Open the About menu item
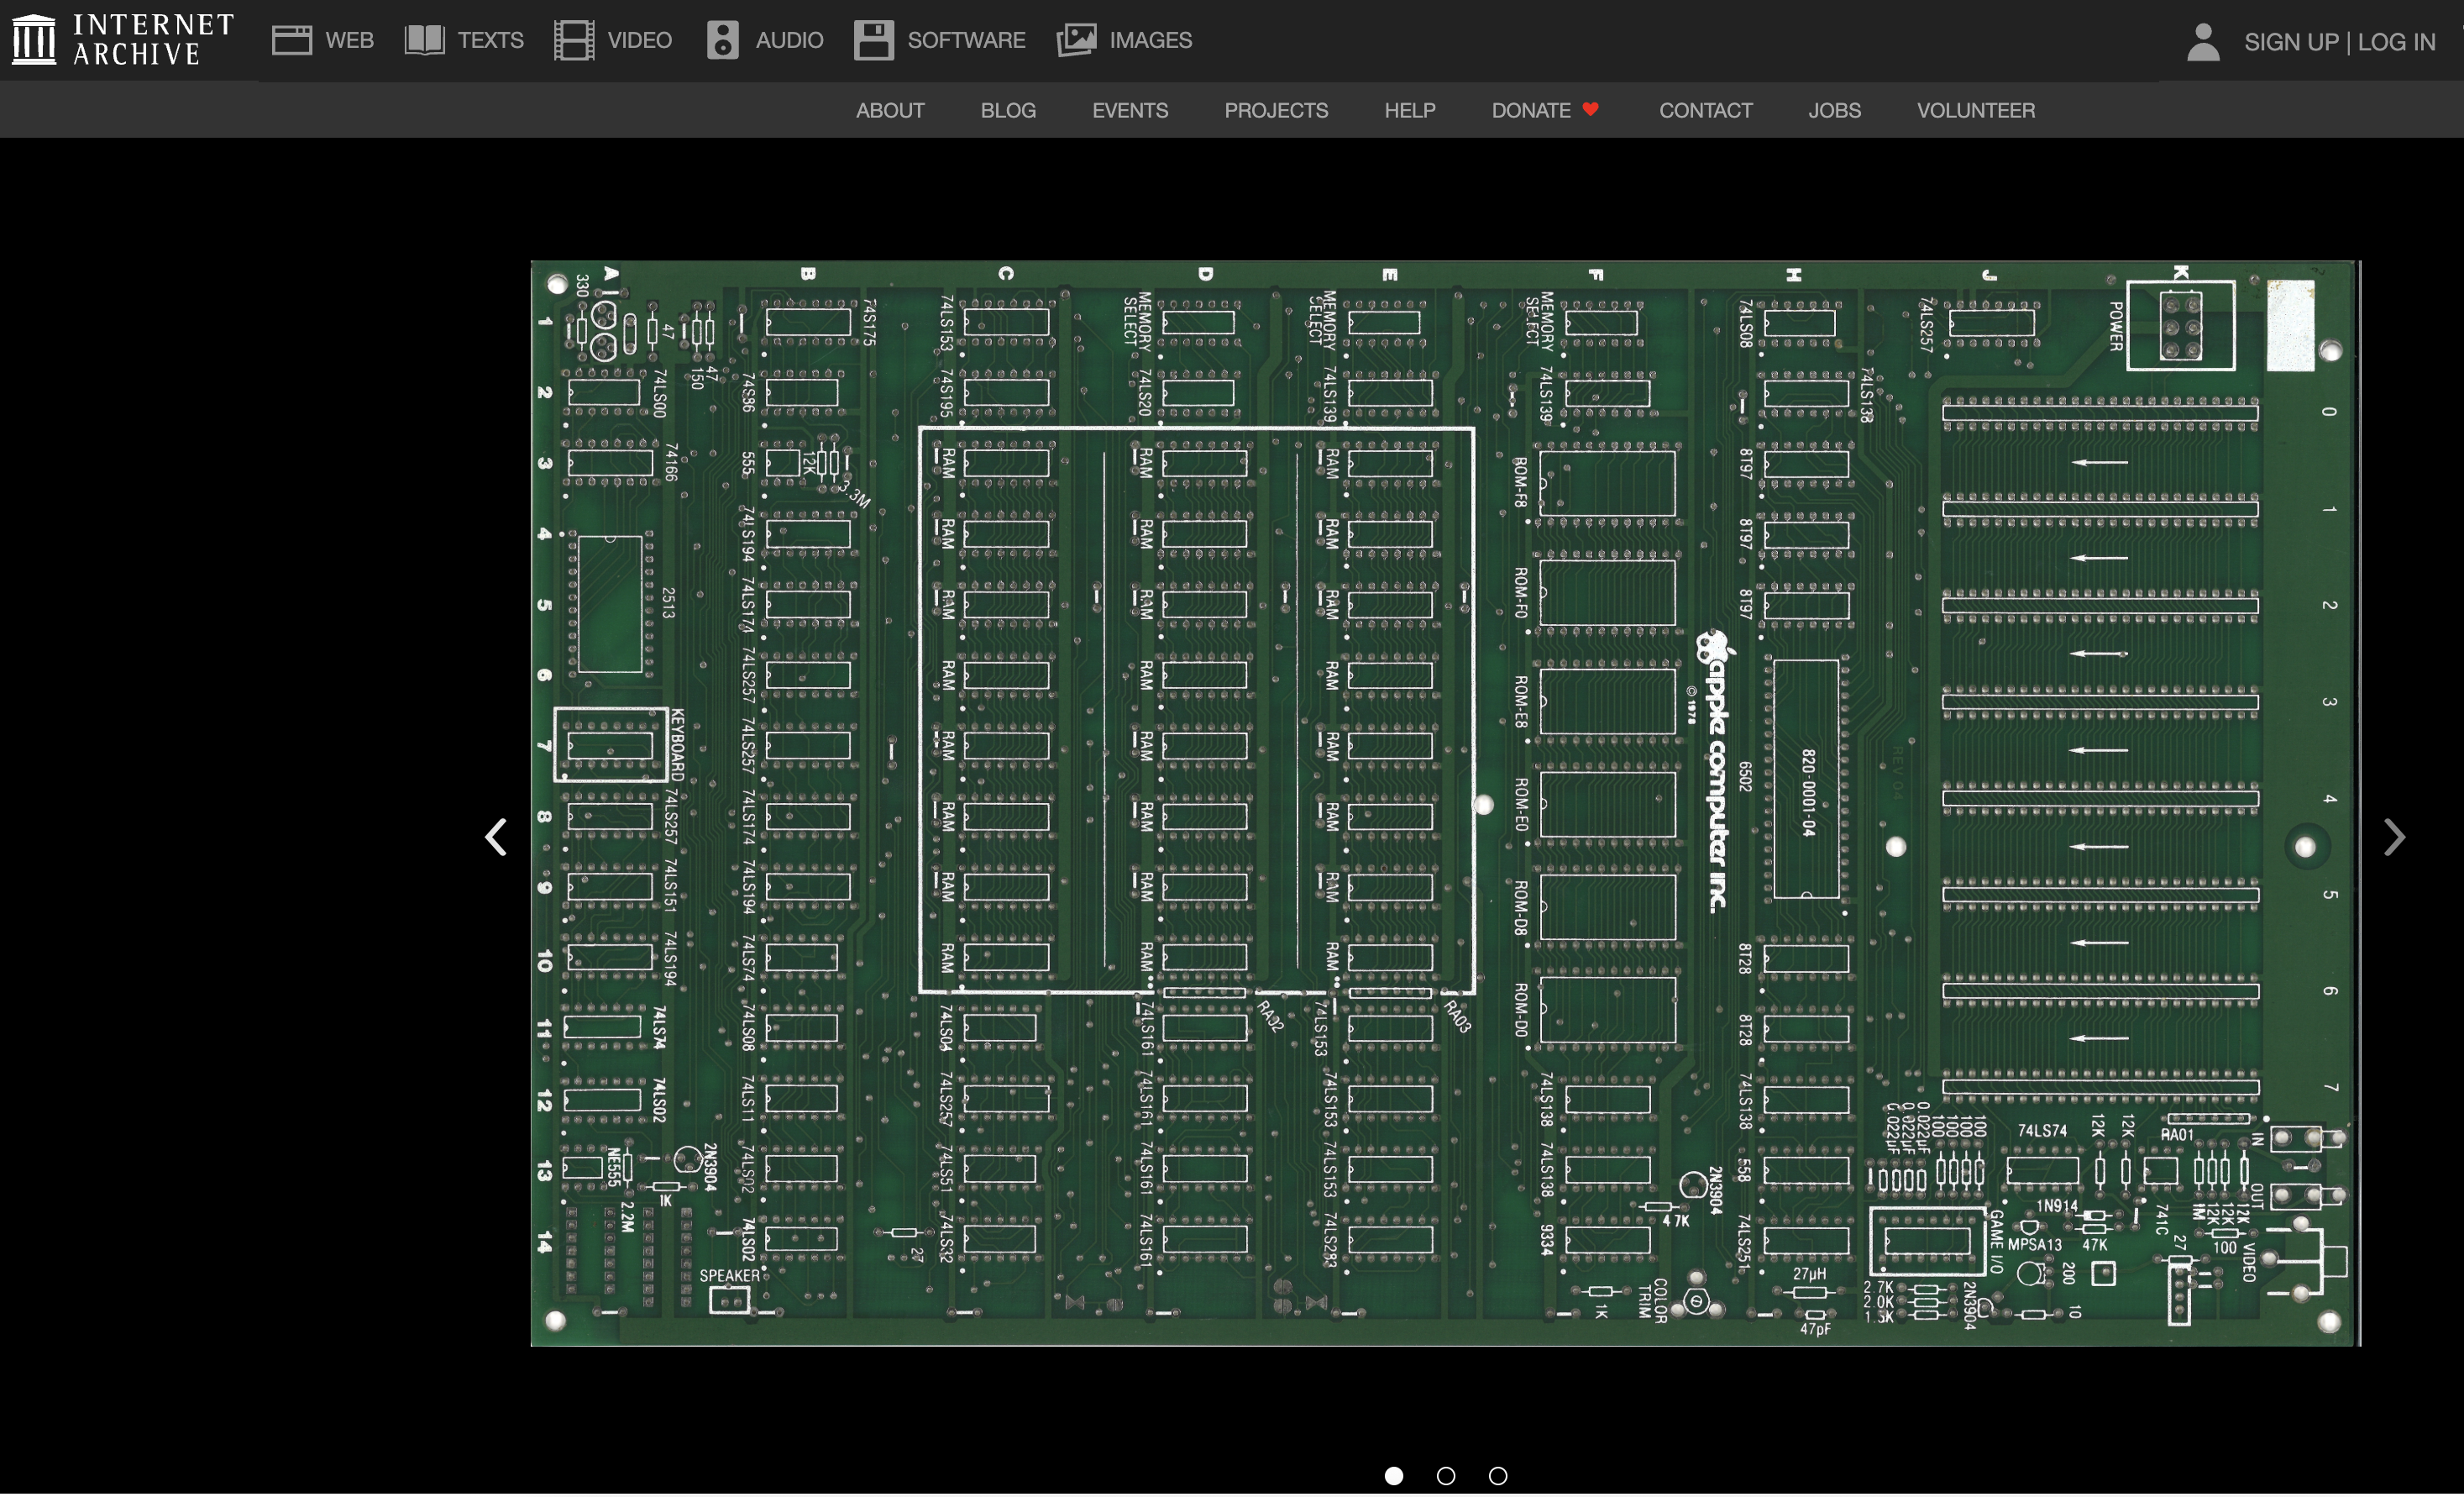 tap(889, 110)
